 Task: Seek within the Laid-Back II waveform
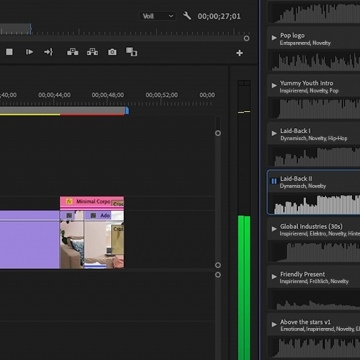(x=314, y=204)
